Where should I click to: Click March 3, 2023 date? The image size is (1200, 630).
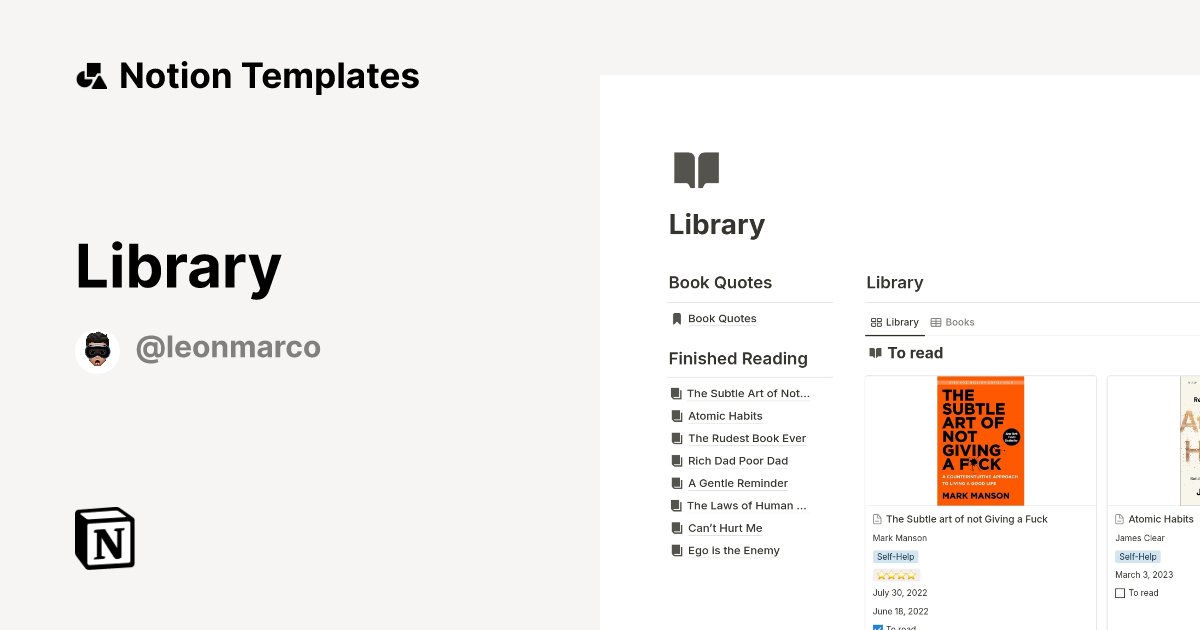pyautogui.click(x=1143, y=575)
